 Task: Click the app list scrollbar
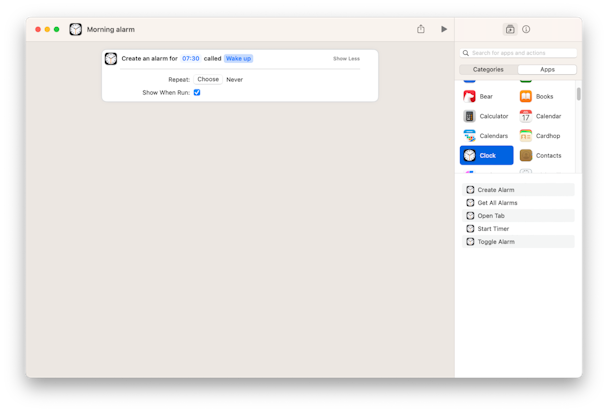tap(579, 94)
